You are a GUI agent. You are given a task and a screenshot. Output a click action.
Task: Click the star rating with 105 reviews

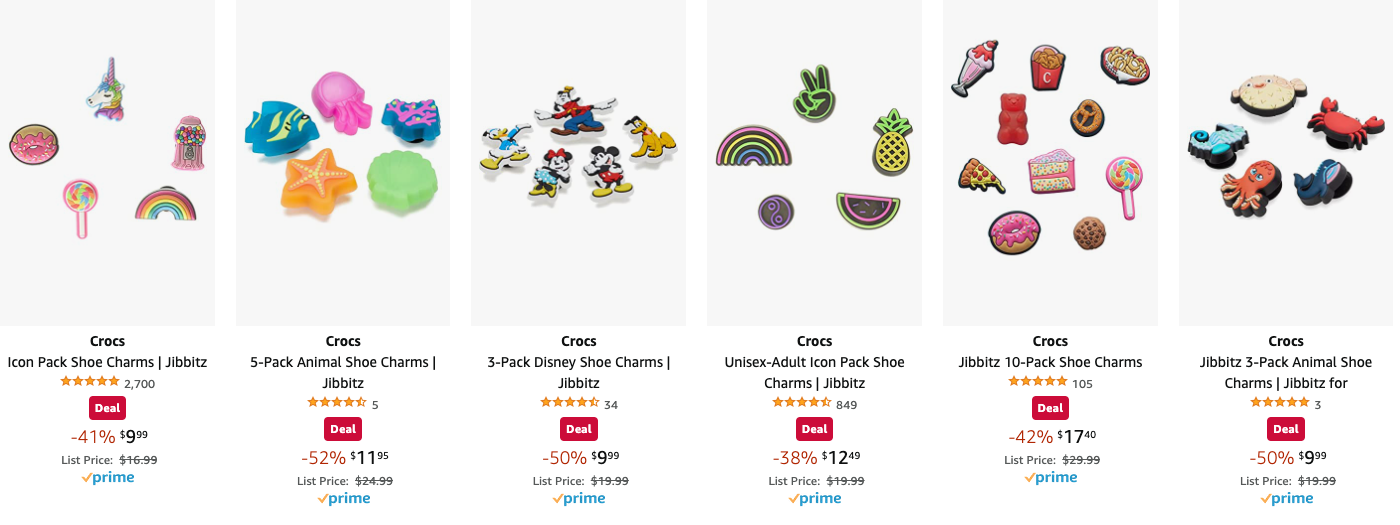click(1038, 382)
